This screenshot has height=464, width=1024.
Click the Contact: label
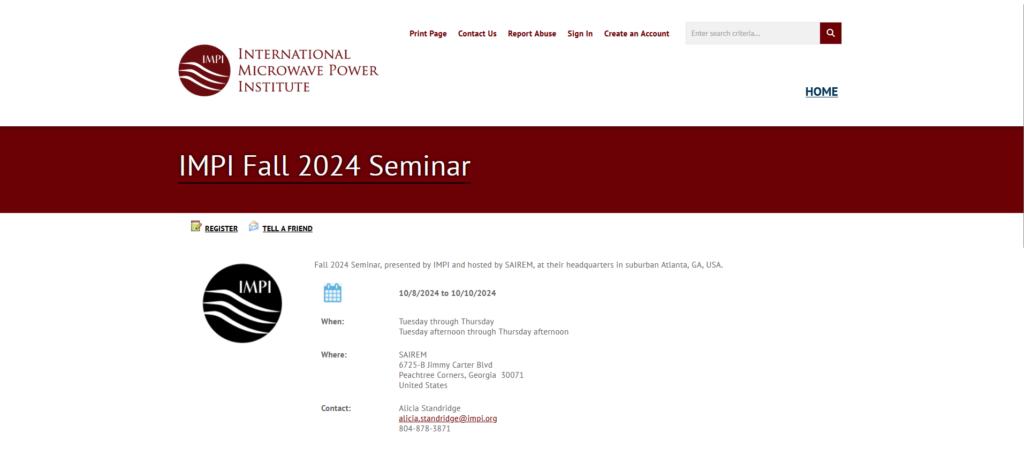(336, 408)
